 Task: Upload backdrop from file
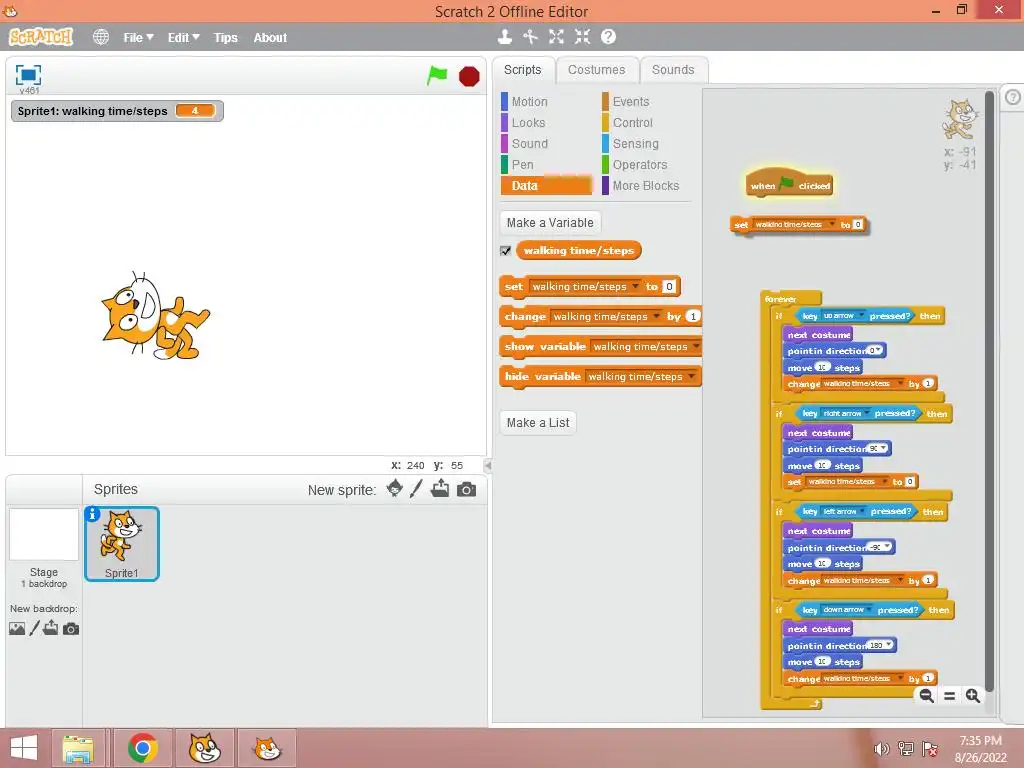point(51,629)
